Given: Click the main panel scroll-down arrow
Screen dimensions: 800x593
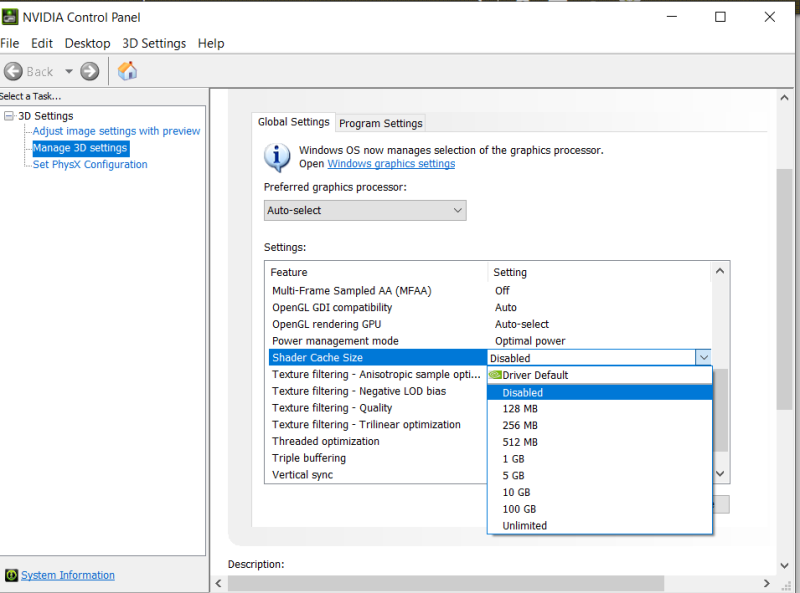Looking at the screenshot, I should coord(785,565).
